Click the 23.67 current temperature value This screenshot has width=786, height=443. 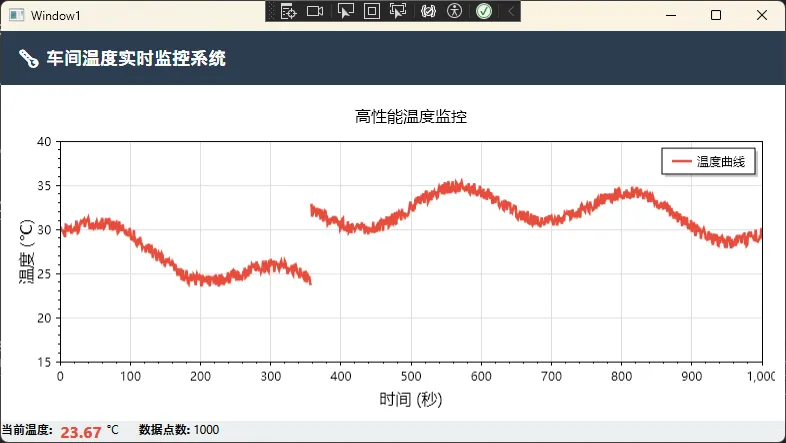pyautogui.click(x=81, y=432)
